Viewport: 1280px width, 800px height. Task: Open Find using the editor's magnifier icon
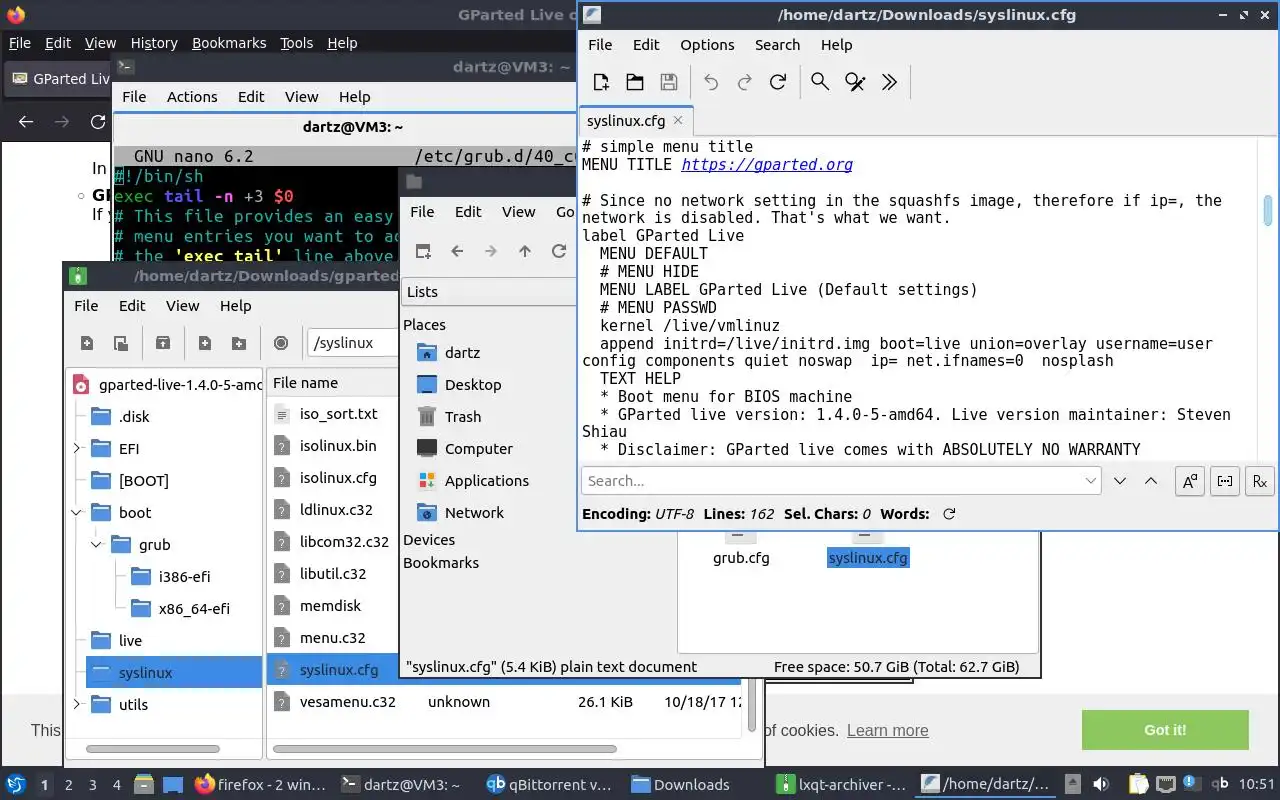point(820,82)
